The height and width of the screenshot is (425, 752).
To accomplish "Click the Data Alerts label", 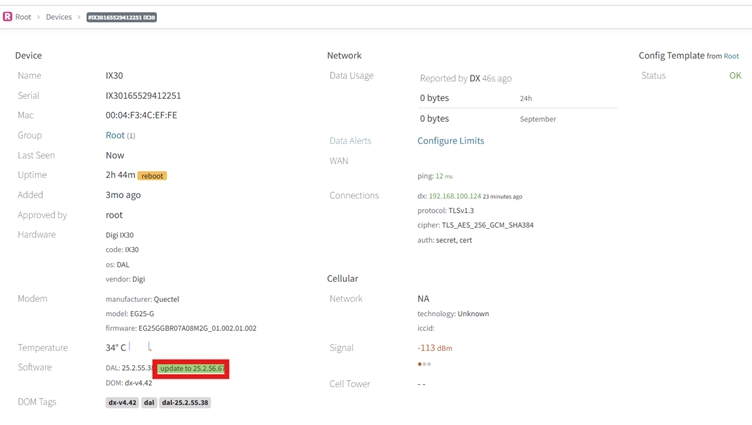I will point(350,141).
